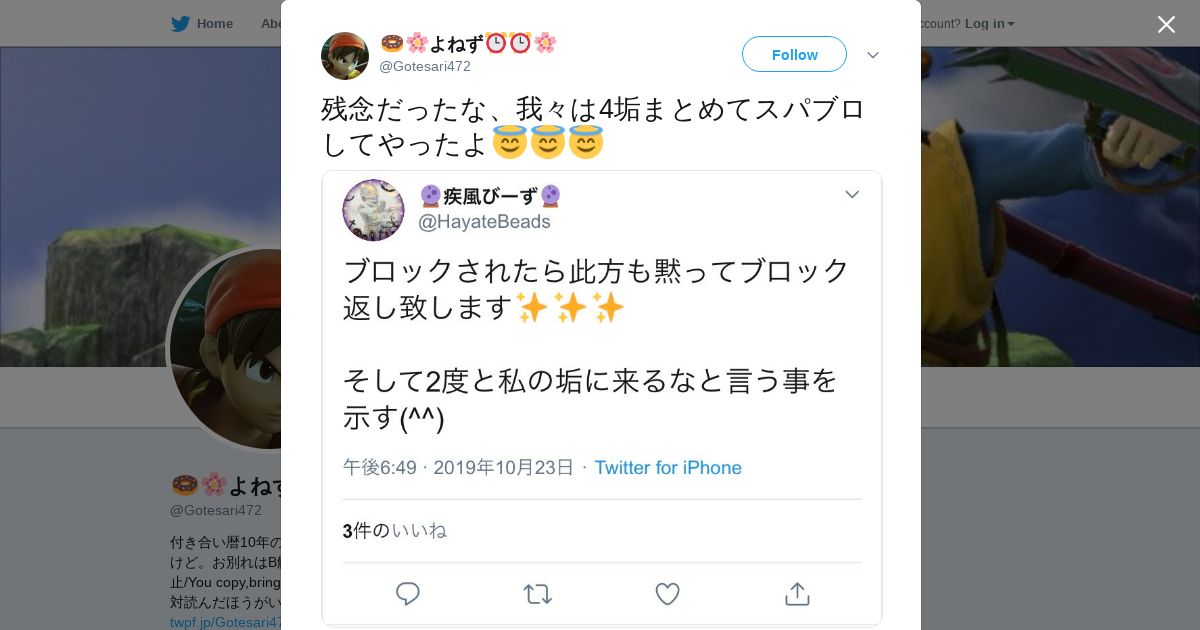Open the twpf.jp/Gotesari profile link
The image size is (1200, 630).
coord(225,622)
